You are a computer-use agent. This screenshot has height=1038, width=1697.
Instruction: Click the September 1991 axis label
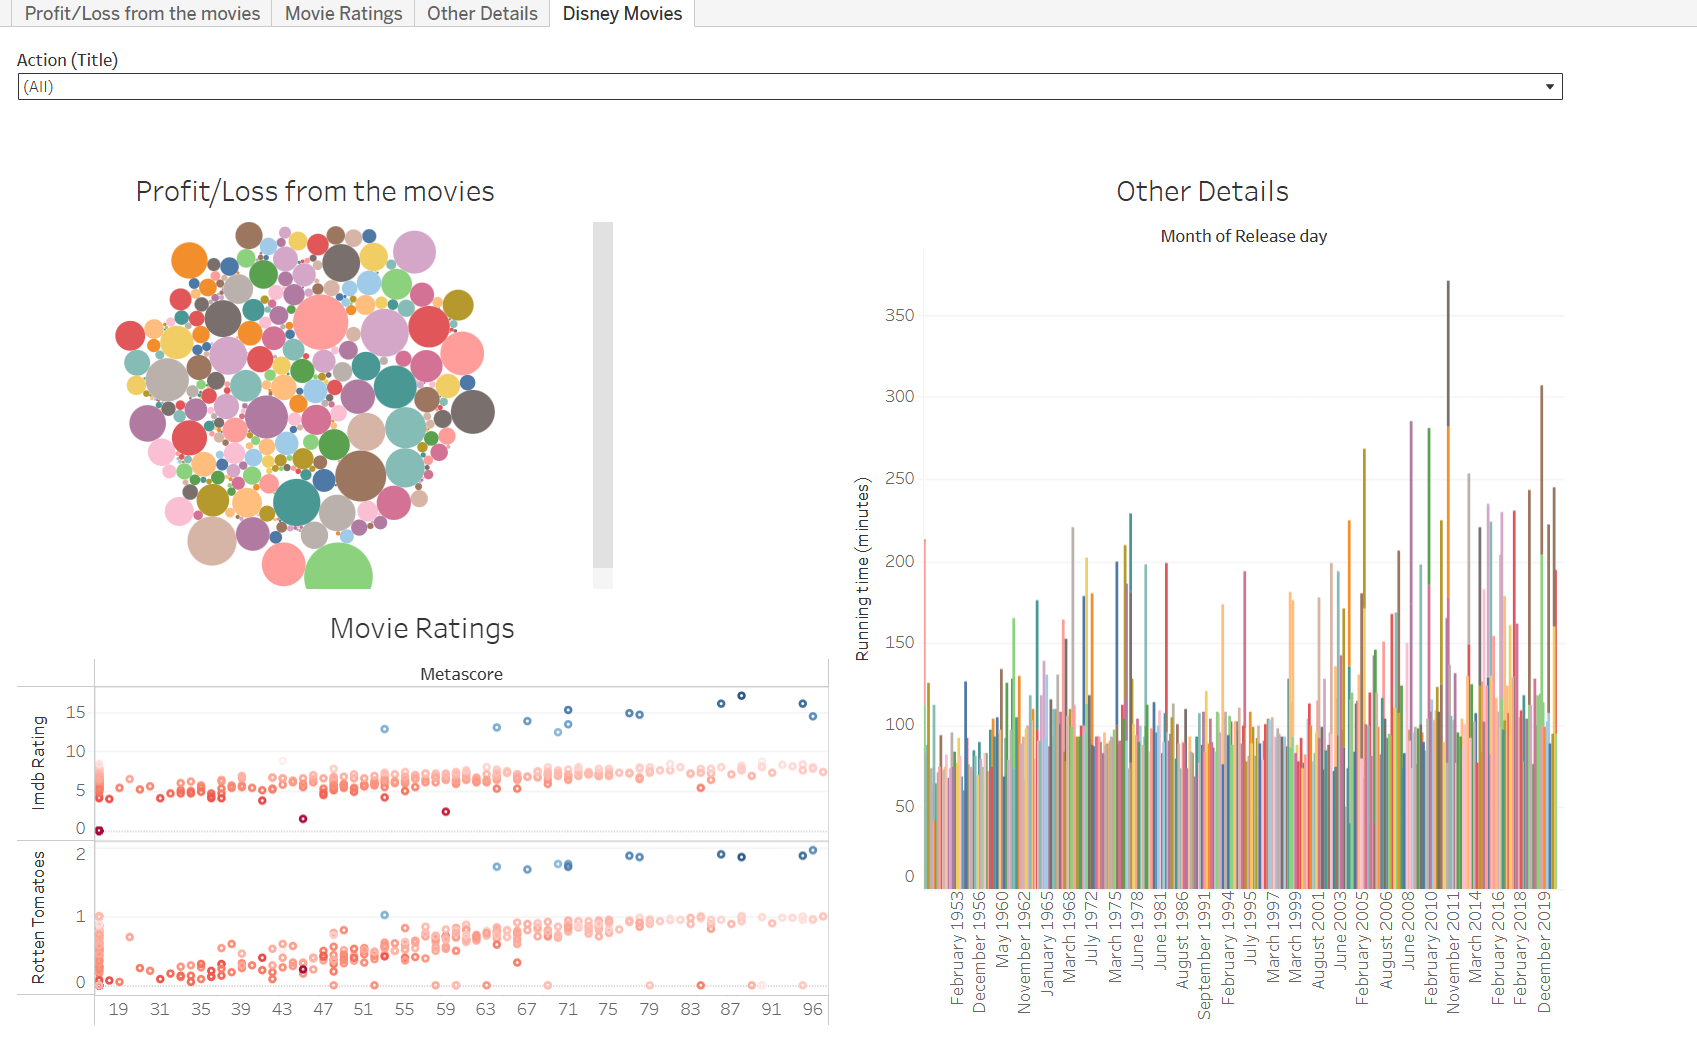[1203, 955]
